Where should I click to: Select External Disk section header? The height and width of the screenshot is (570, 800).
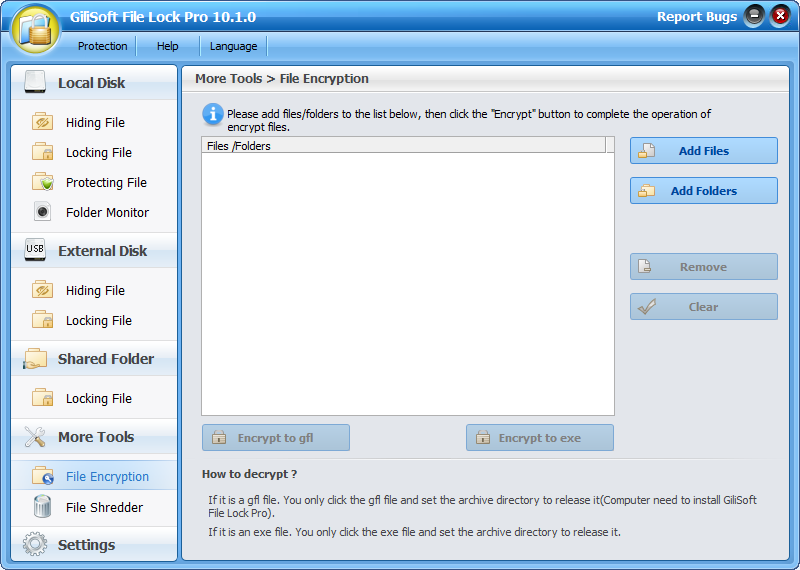click(x=94, y=251)
